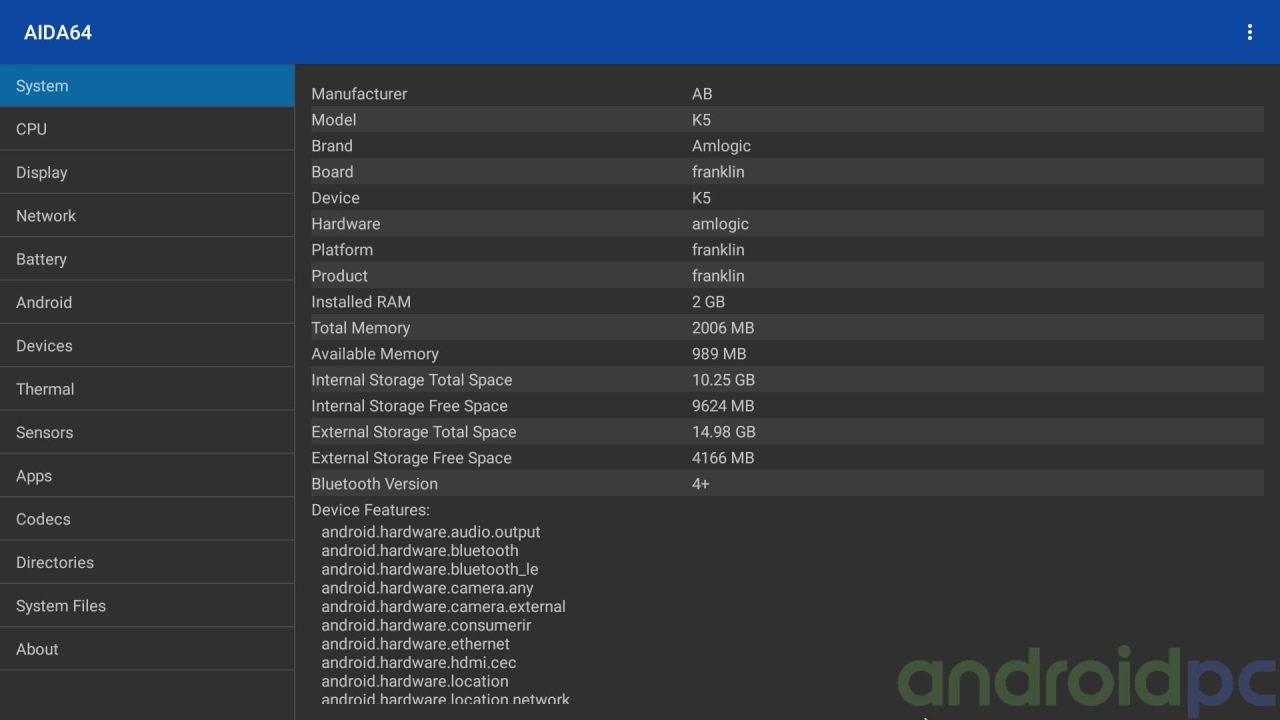Open the Apps section
1280x720 pixels.
click(x=147, y=475)
